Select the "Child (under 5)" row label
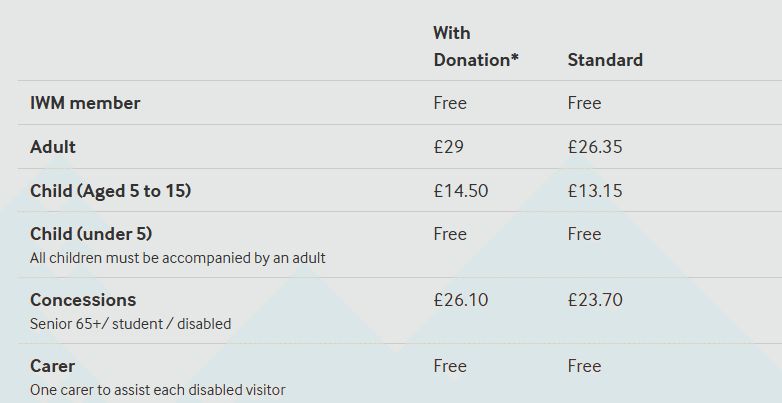The height and width of the screenshot is (403, 782). point(91,234)
